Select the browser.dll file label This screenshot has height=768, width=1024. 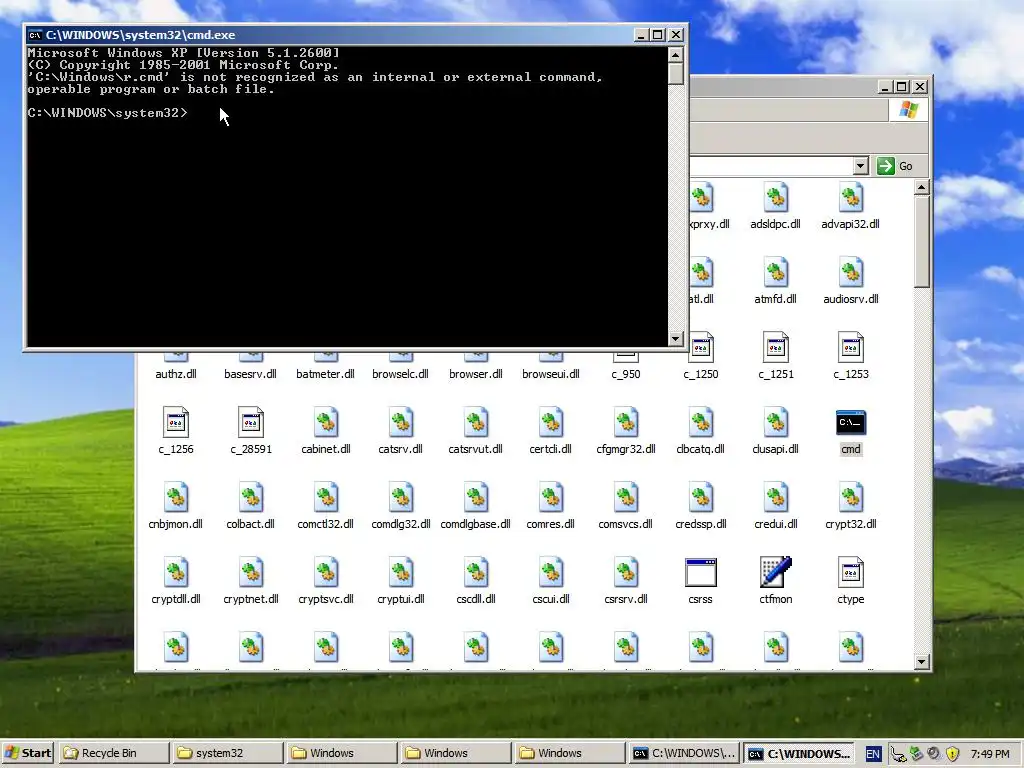[475, 374]
